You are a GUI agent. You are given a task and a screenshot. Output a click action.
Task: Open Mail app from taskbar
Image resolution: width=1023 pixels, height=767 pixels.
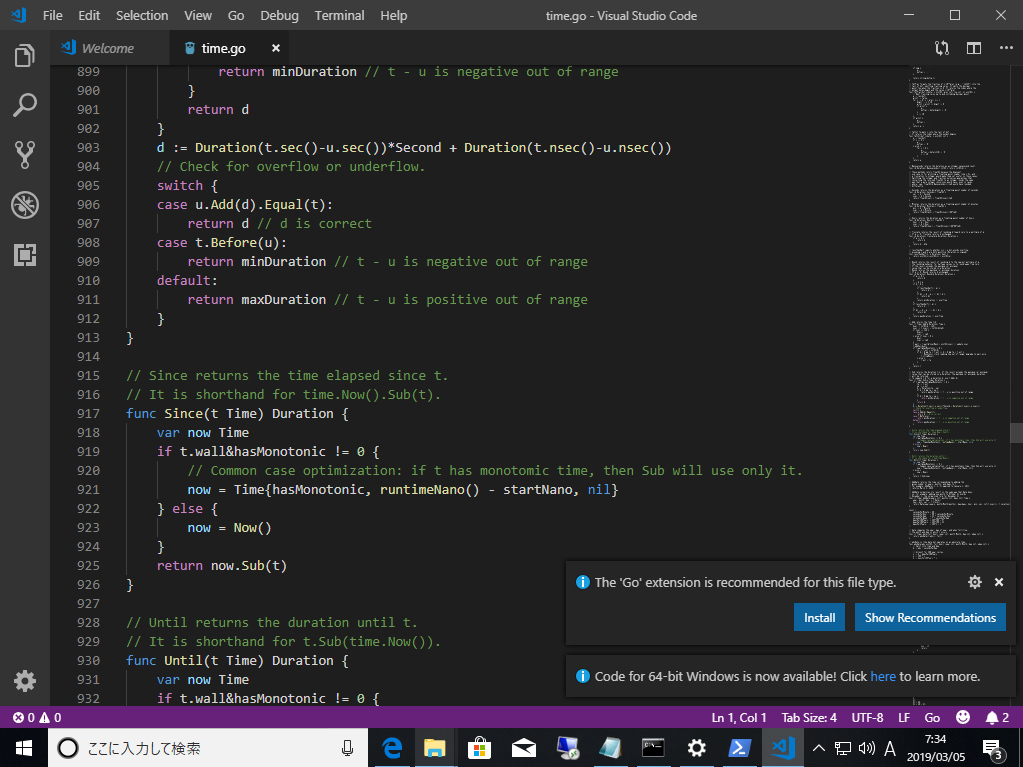click(x=523, y=748)
